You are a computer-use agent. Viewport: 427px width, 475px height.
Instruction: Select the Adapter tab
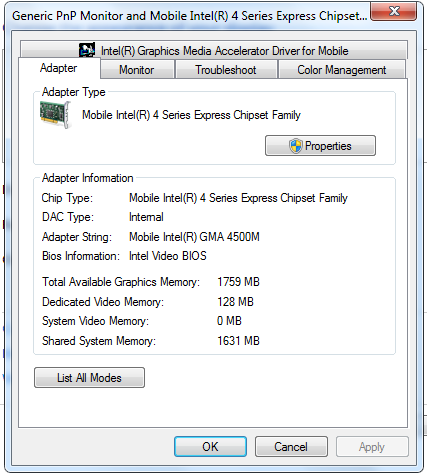(x=59, y=68)
